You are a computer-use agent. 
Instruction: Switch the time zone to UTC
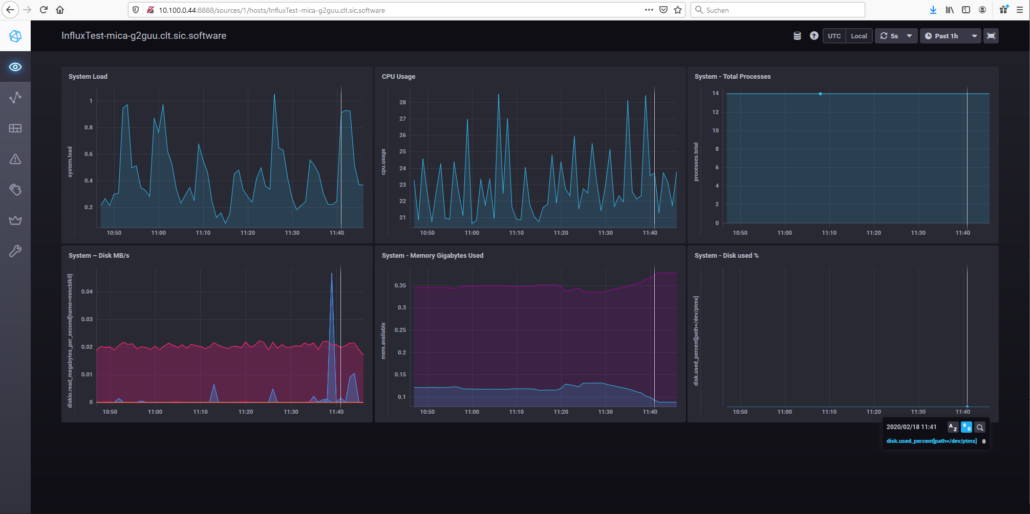[x=834, y=36]
